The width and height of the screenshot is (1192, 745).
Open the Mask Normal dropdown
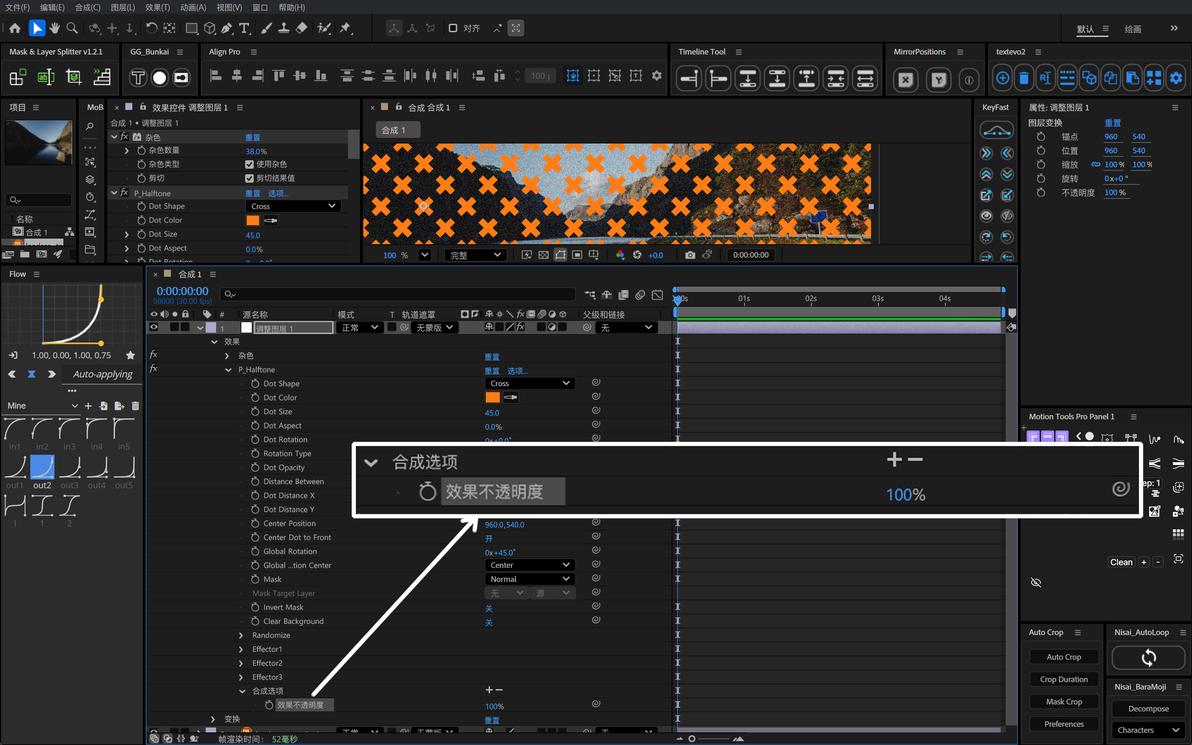click(x=530, y=579)
